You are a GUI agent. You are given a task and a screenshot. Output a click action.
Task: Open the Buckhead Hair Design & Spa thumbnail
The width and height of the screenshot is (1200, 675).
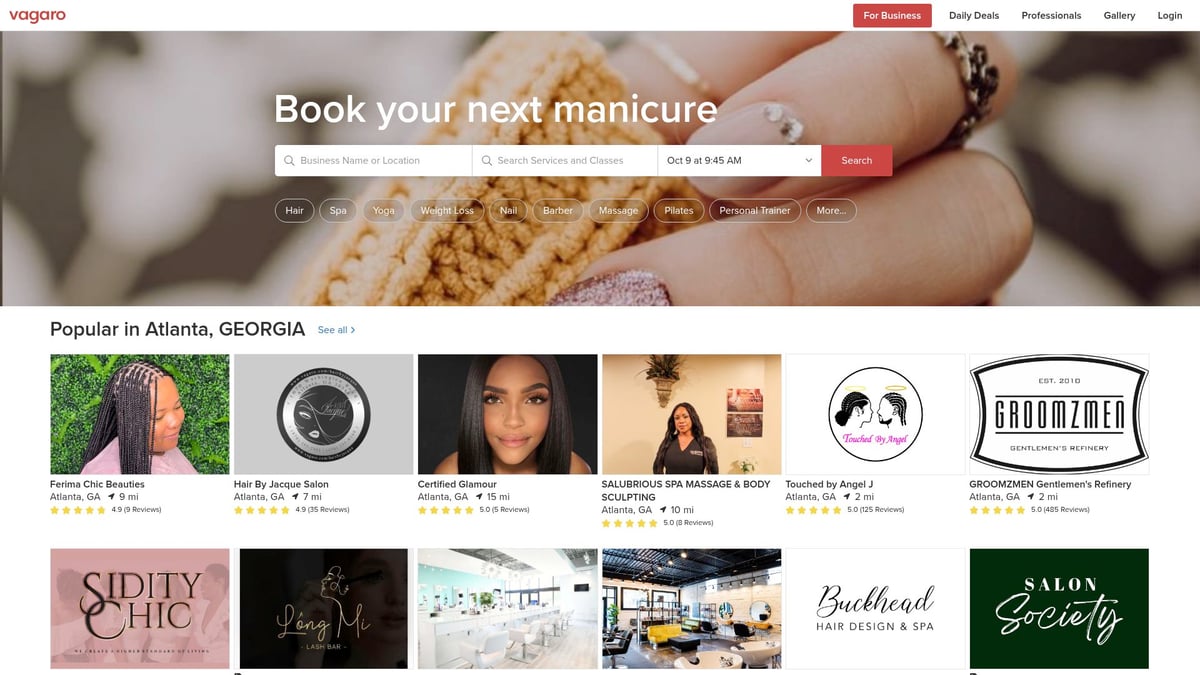(875, 608)
